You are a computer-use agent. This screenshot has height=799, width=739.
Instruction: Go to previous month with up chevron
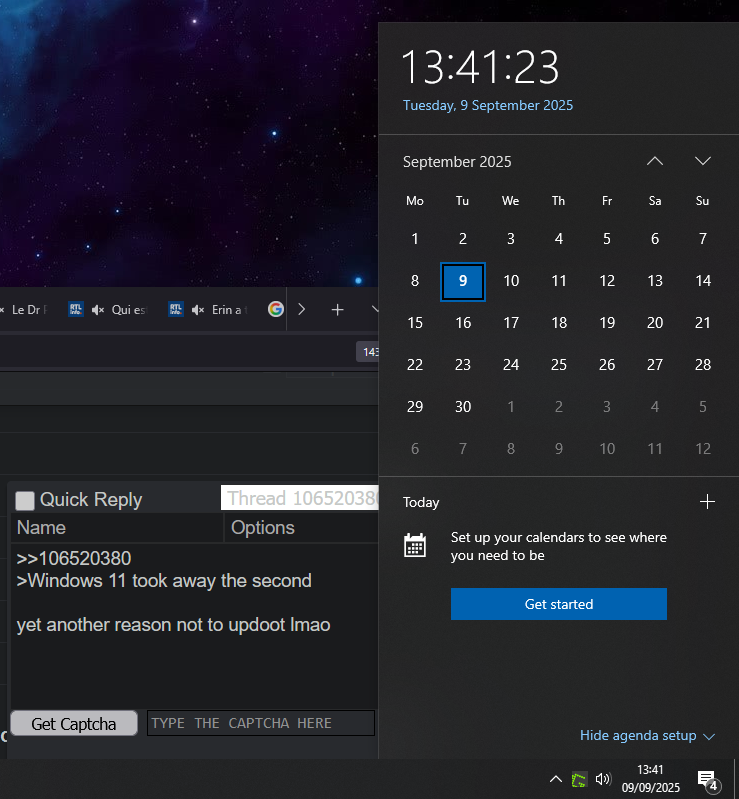pos(655,161)
